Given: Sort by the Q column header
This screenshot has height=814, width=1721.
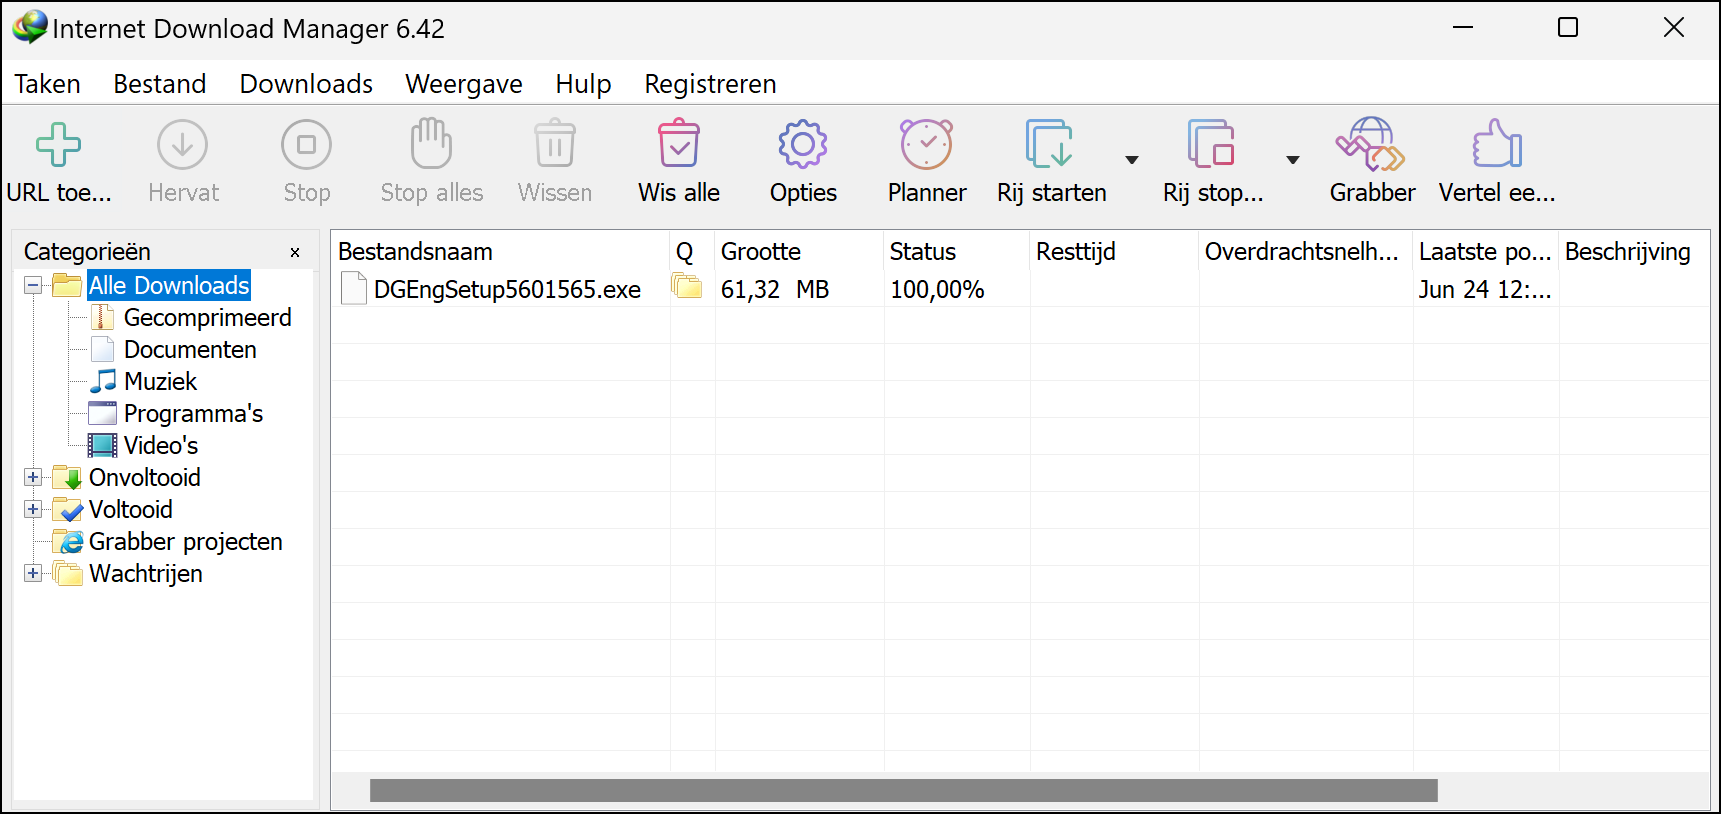Looking at the screenshot, I should click(692, 252).
